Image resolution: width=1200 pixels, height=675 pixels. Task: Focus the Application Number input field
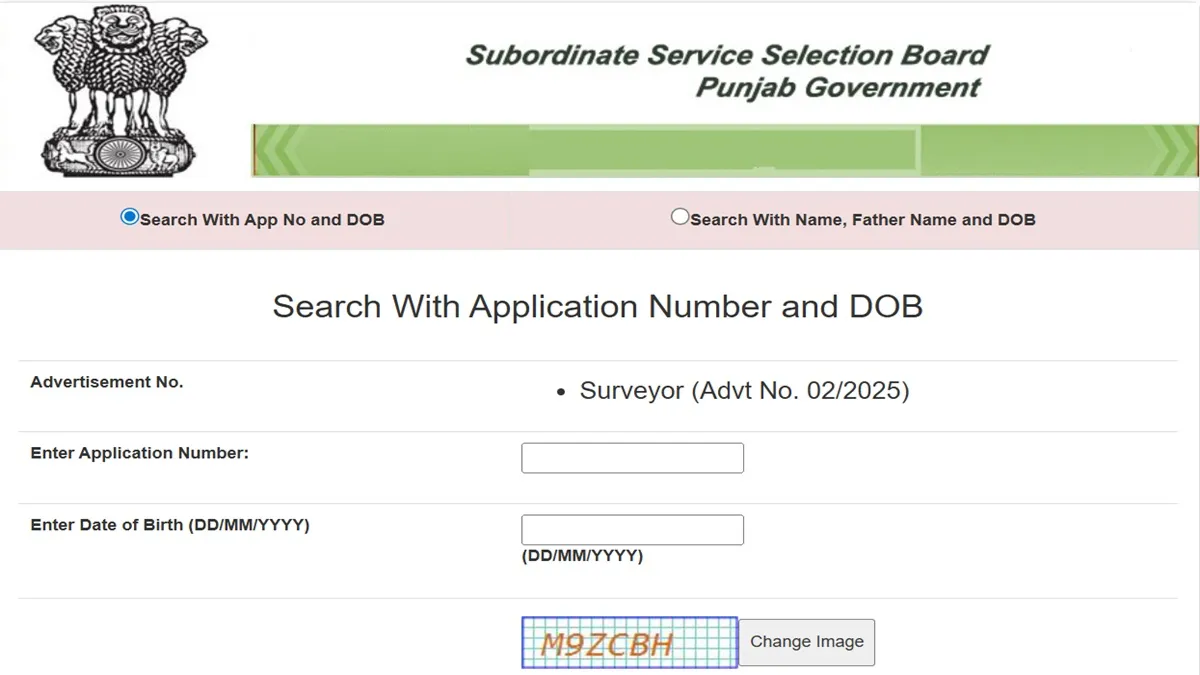coord(632,458)
